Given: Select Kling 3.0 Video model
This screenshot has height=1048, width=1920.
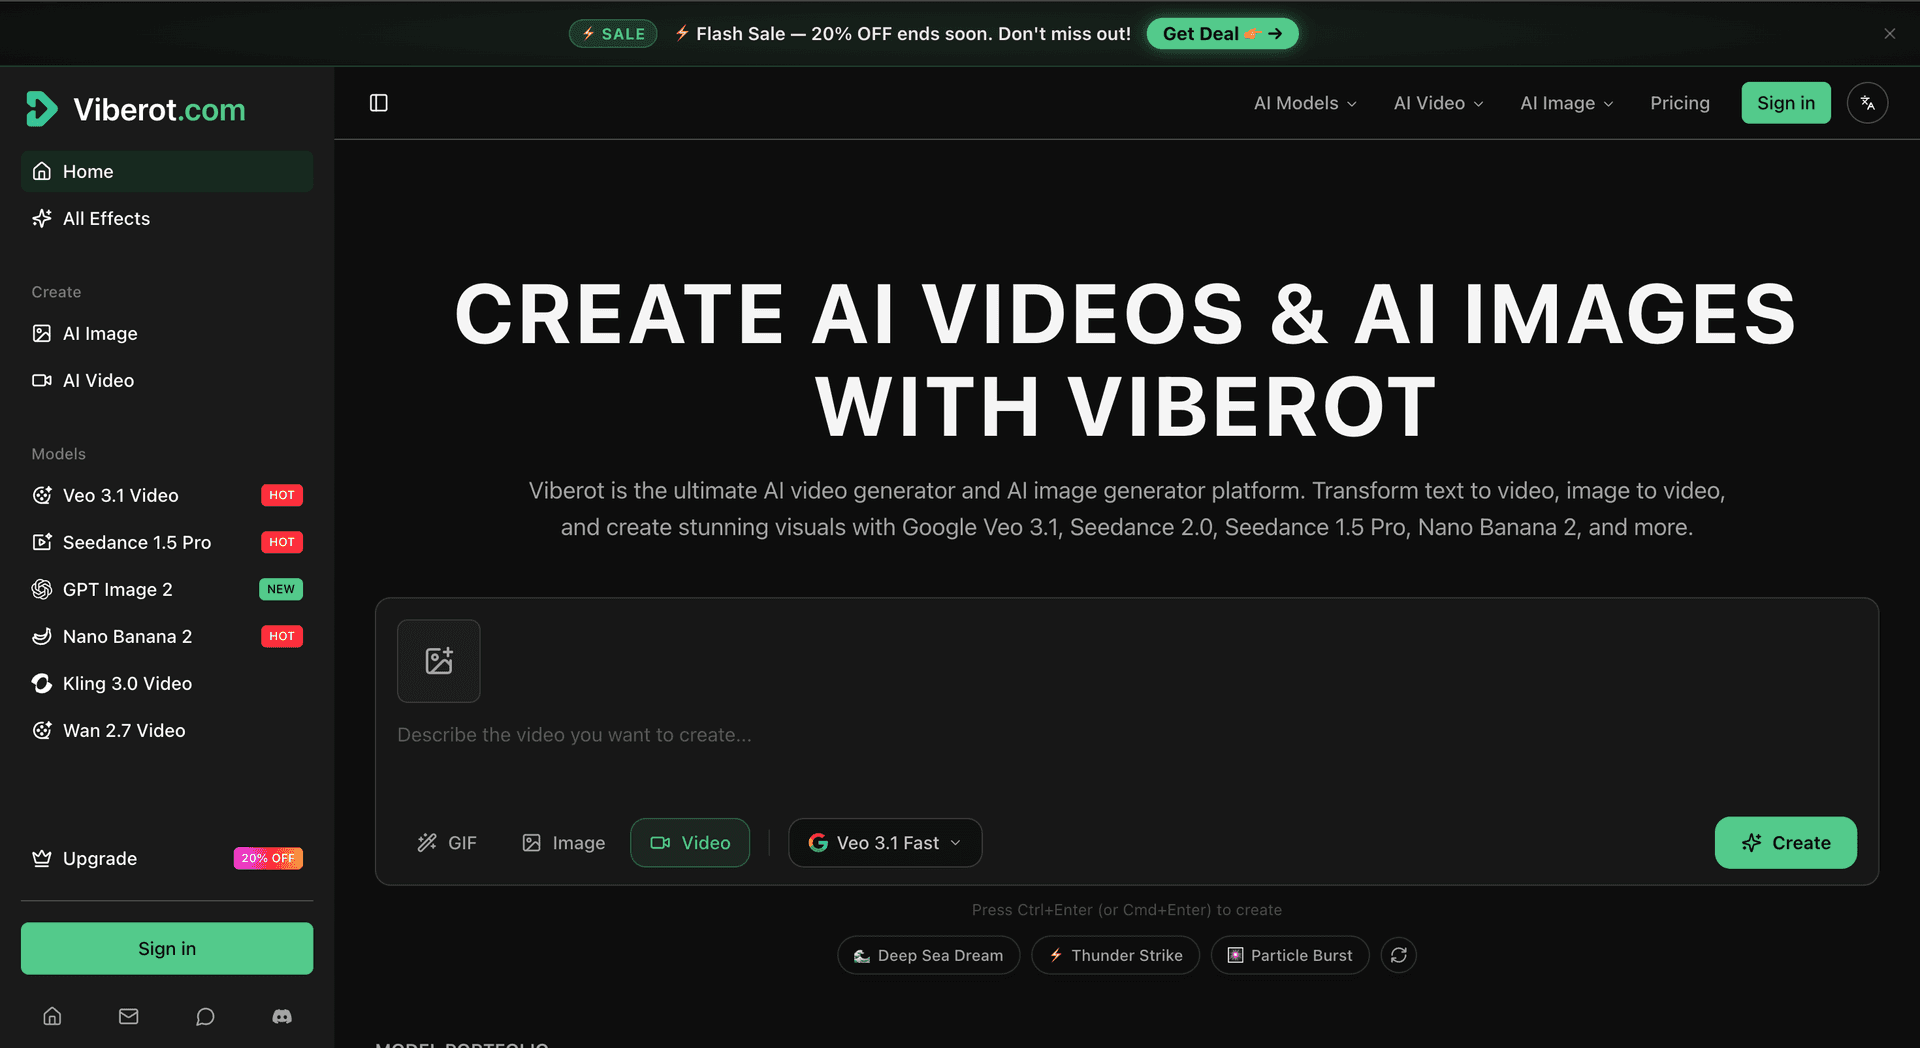Looking at the screenshot, I should (x=167, y=683).
